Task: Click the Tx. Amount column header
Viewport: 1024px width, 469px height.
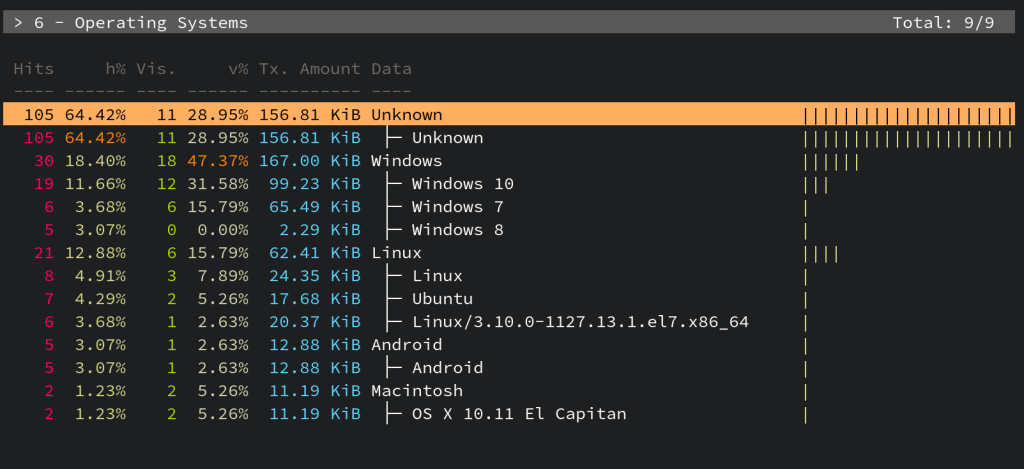Action: coord(309,69)
